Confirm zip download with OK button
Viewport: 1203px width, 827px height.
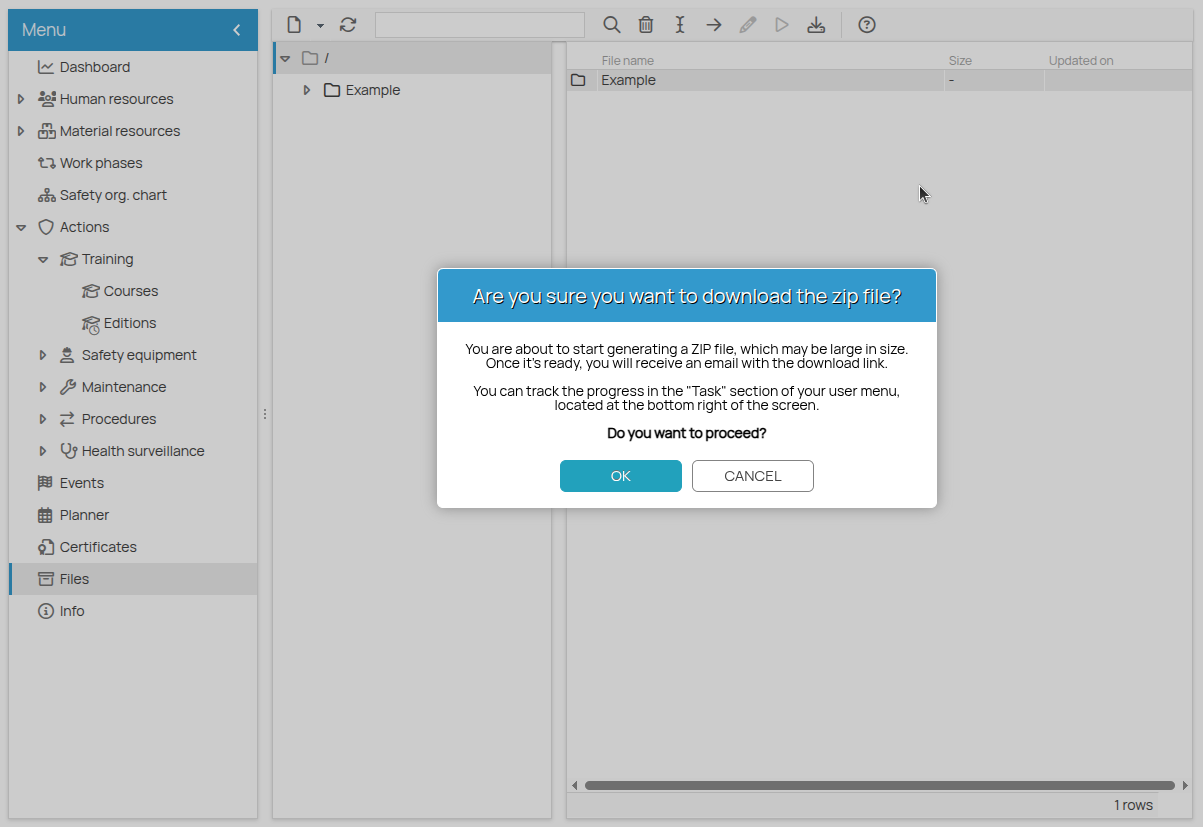[620, 476]
